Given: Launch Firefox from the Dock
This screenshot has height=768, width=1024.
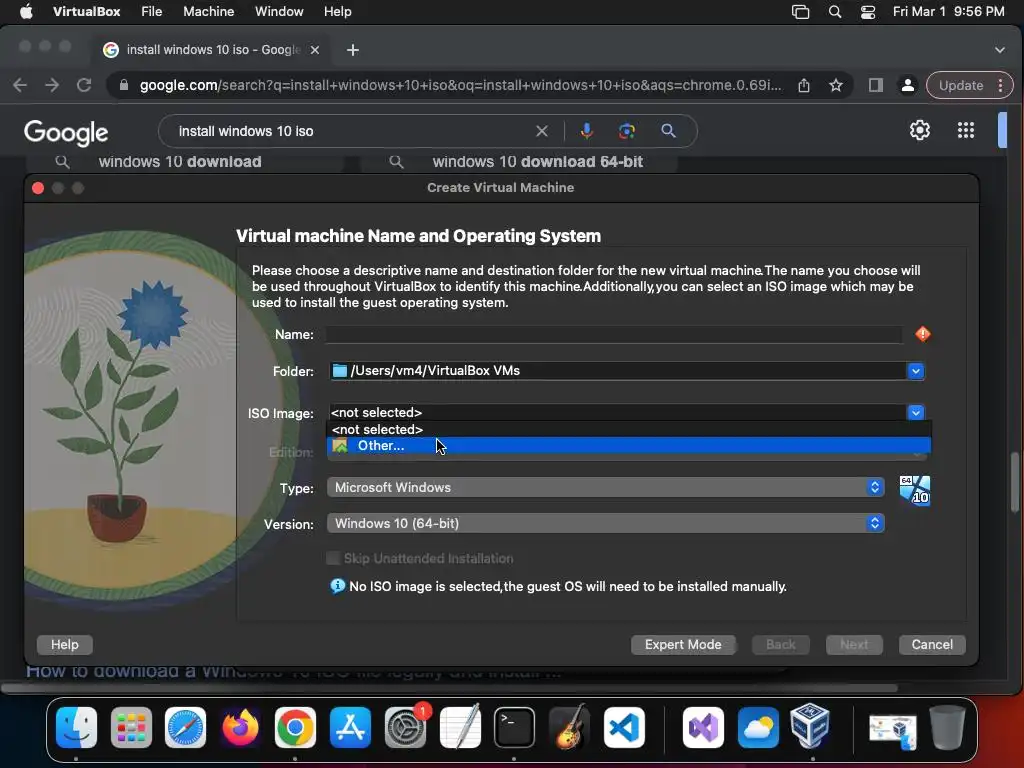Looking at the screenshot, I should tap(240, 727).
